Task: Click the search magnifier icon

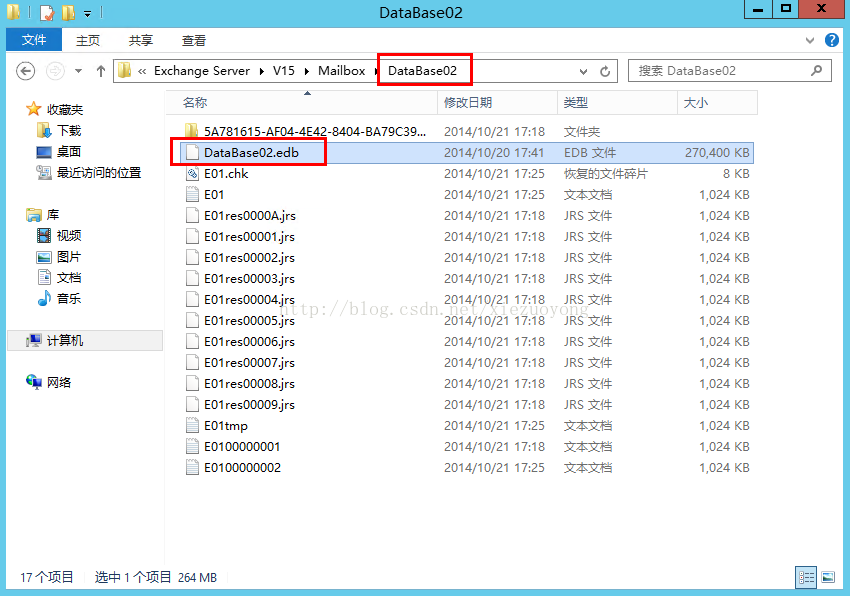Action: pos(816,71)
